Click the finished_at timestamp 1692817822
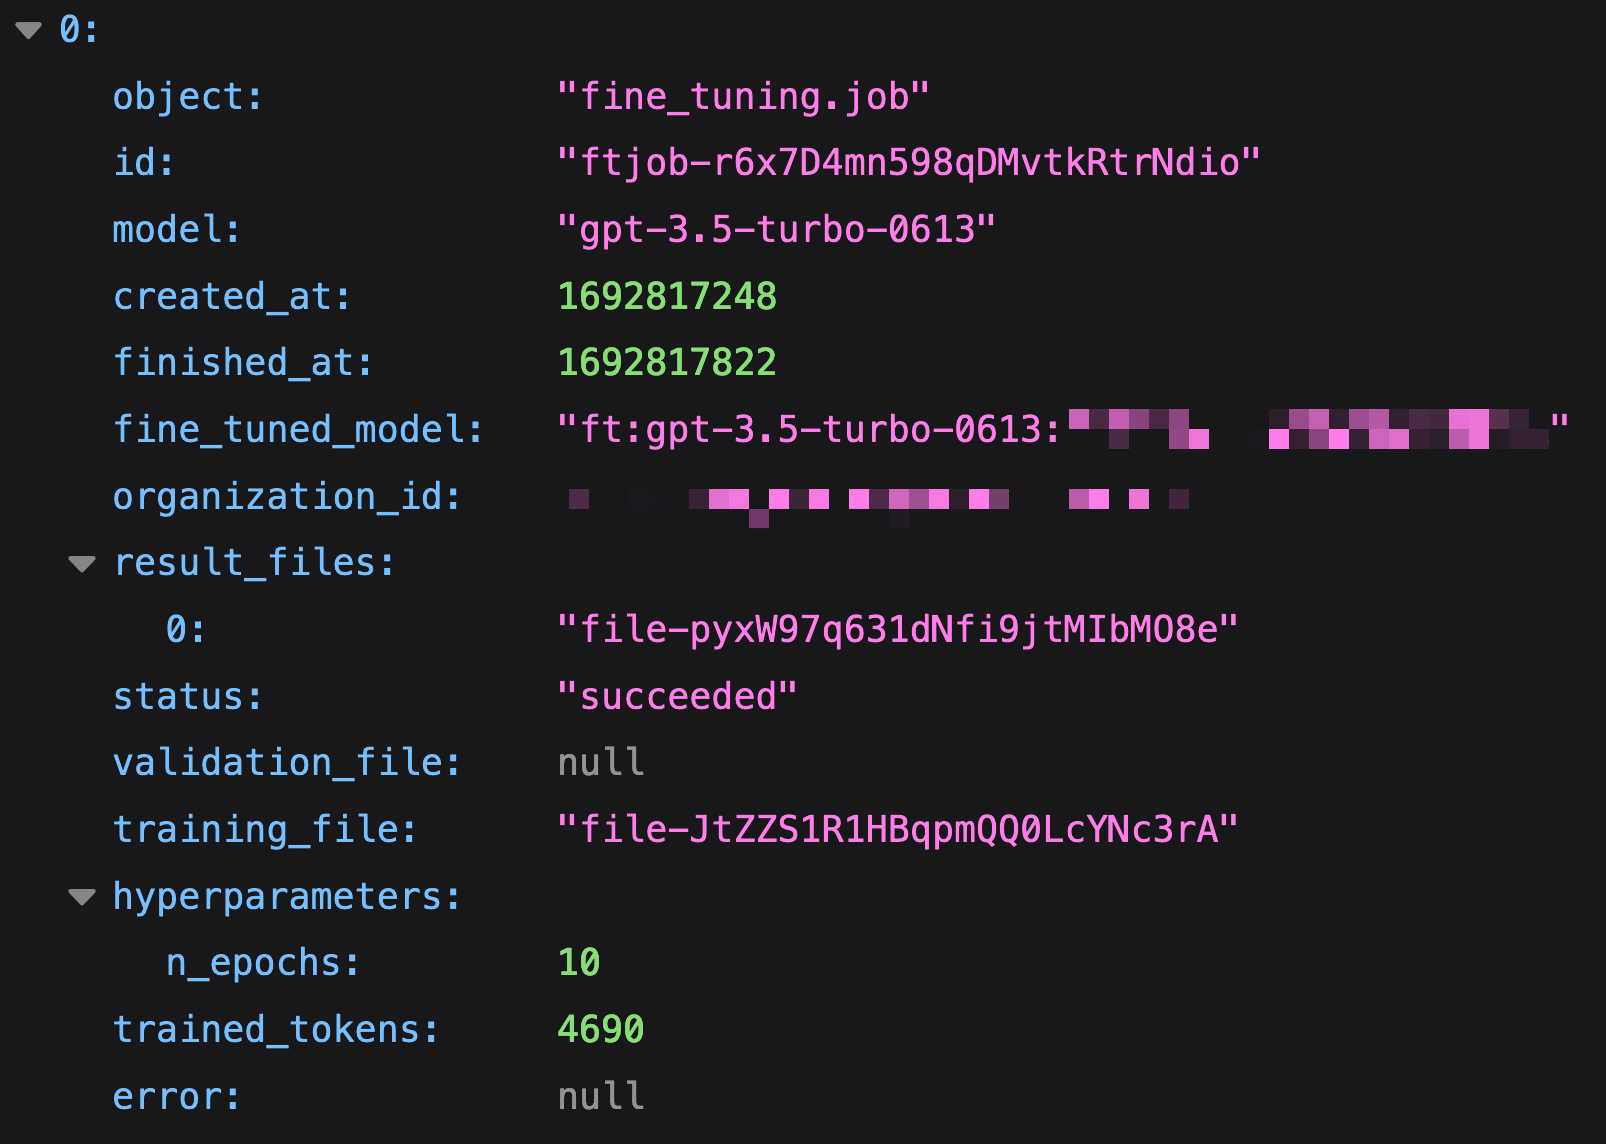1606x1144 pixels. coord(667,363)
